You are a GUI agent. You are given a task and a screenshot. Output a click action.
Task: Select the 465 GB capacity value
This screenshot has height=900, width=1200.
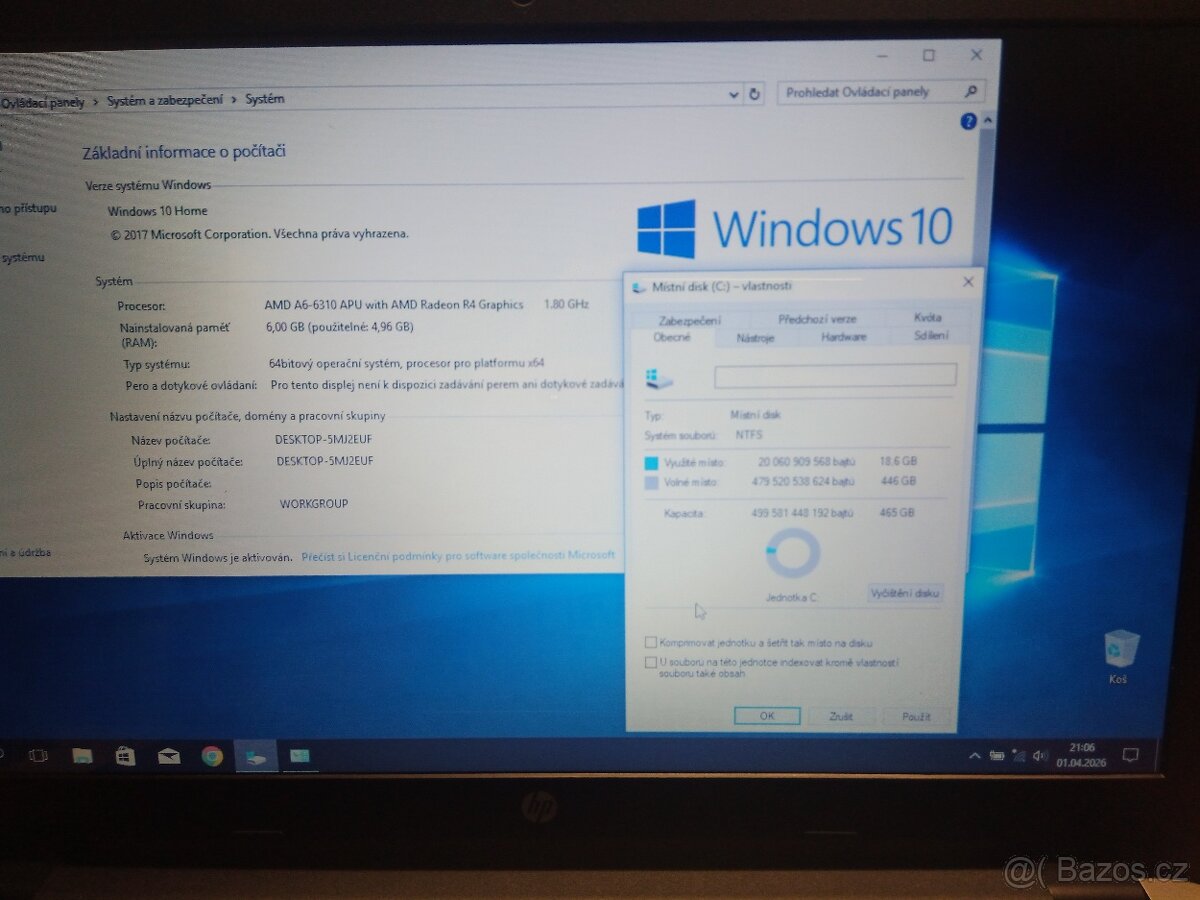pos(899,513)
